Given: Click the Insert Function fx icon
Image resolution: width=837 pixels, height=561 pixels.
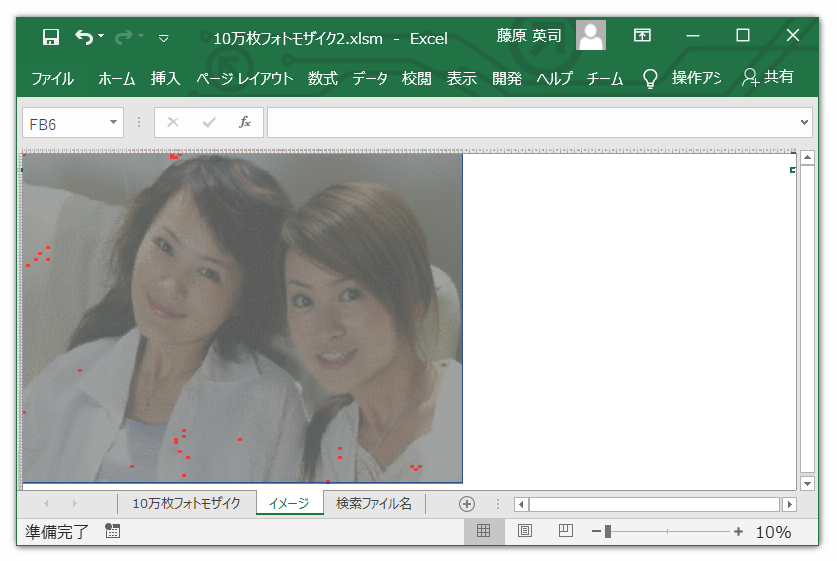Looking at the screenshot, I should (245, 122).
